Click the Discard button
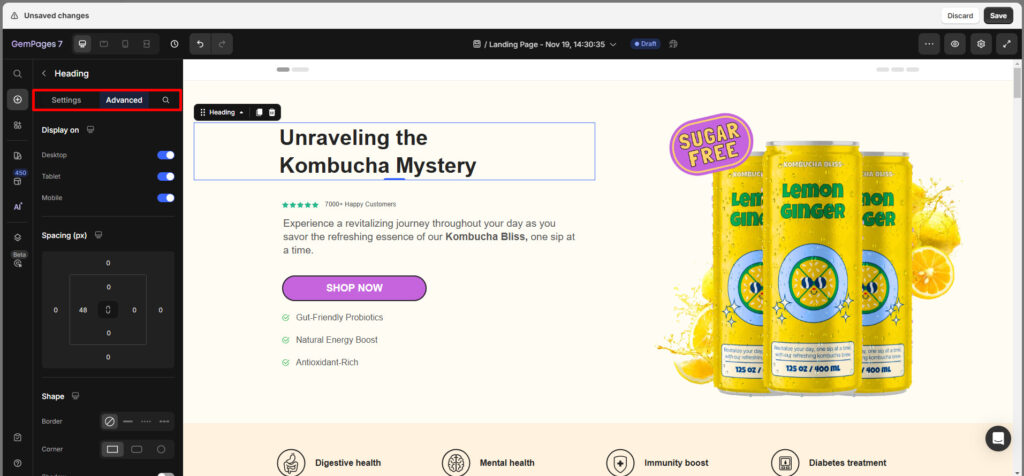 [960, 16]
